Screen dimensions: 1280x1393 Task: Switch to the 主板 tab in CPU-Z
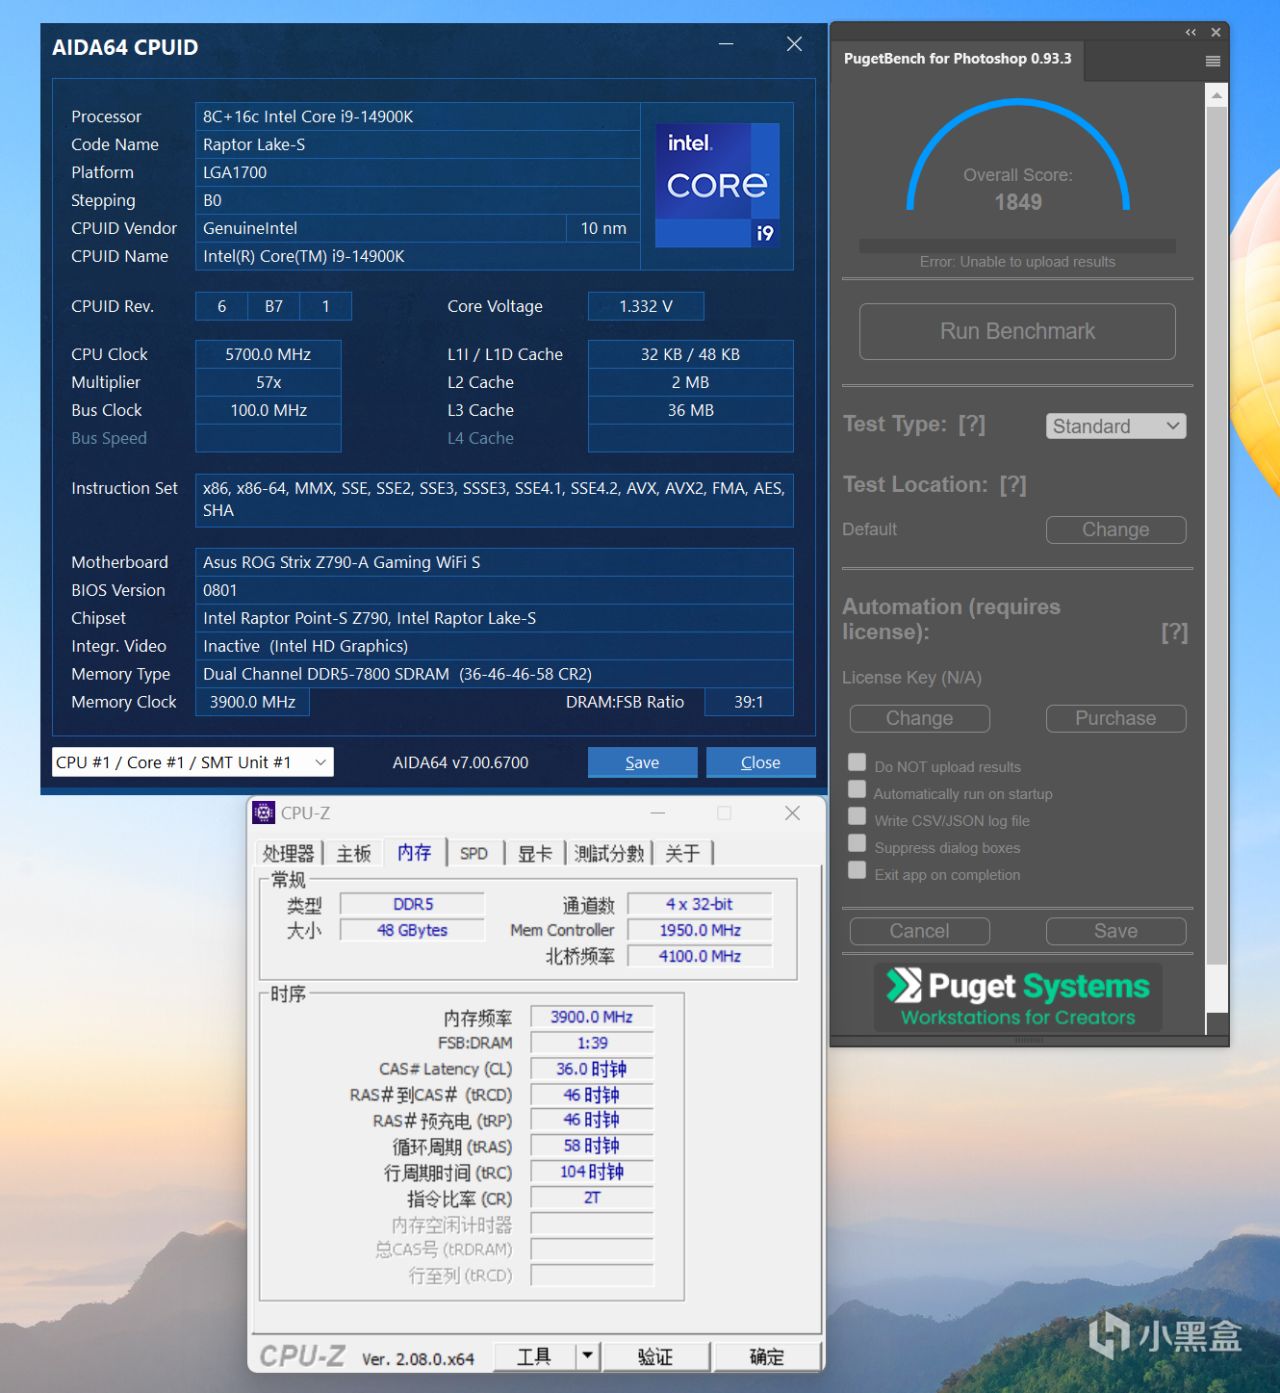pyautogui.click(x=354, y=853)
